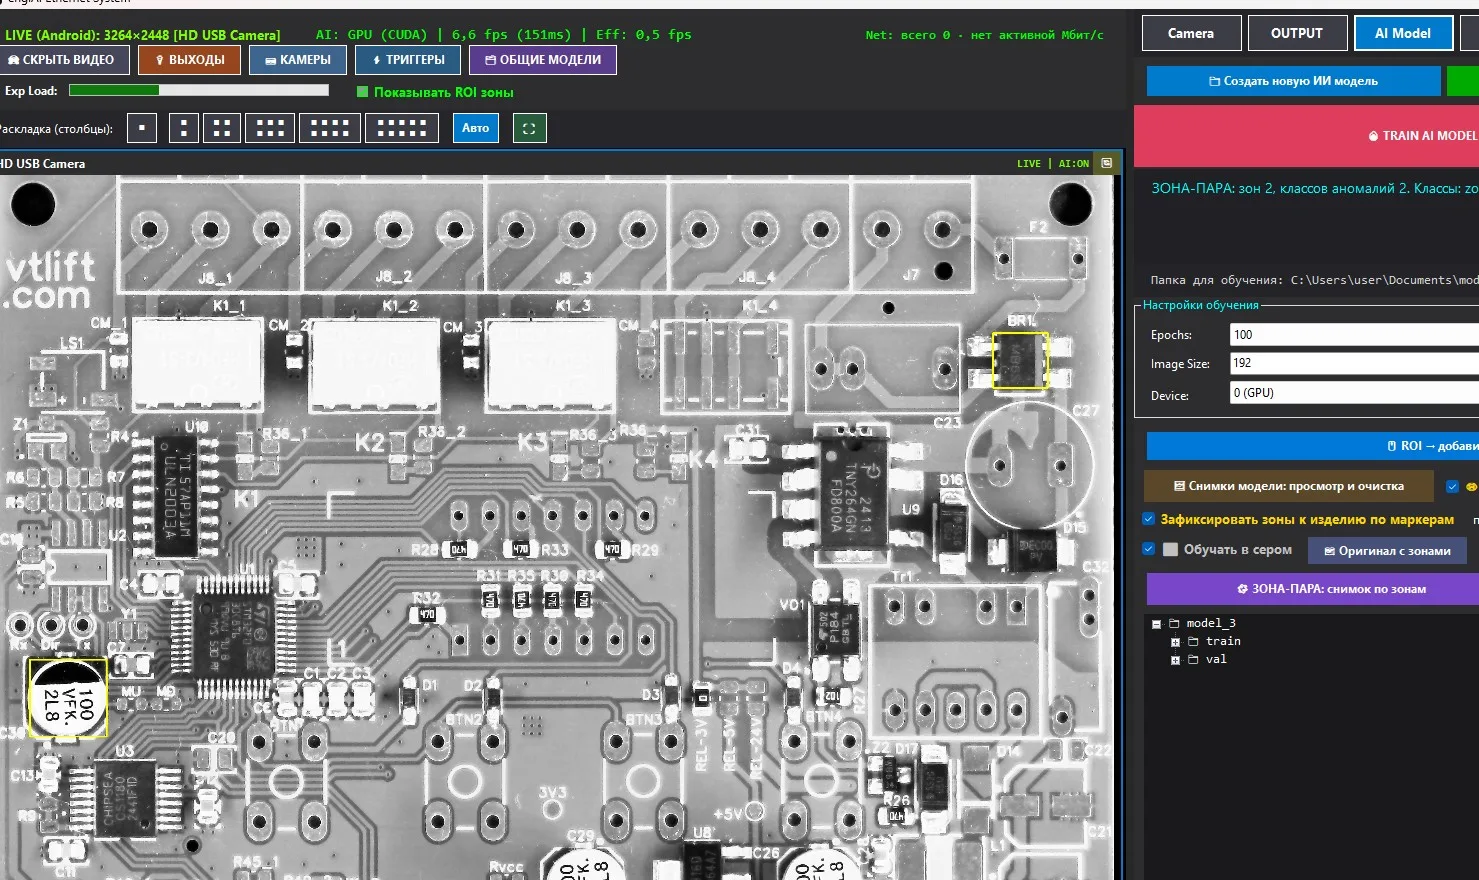Viewport: 1479px width, 880px height.
Task: Select the eight-dot grid layout icon
Action: [330, 128]
